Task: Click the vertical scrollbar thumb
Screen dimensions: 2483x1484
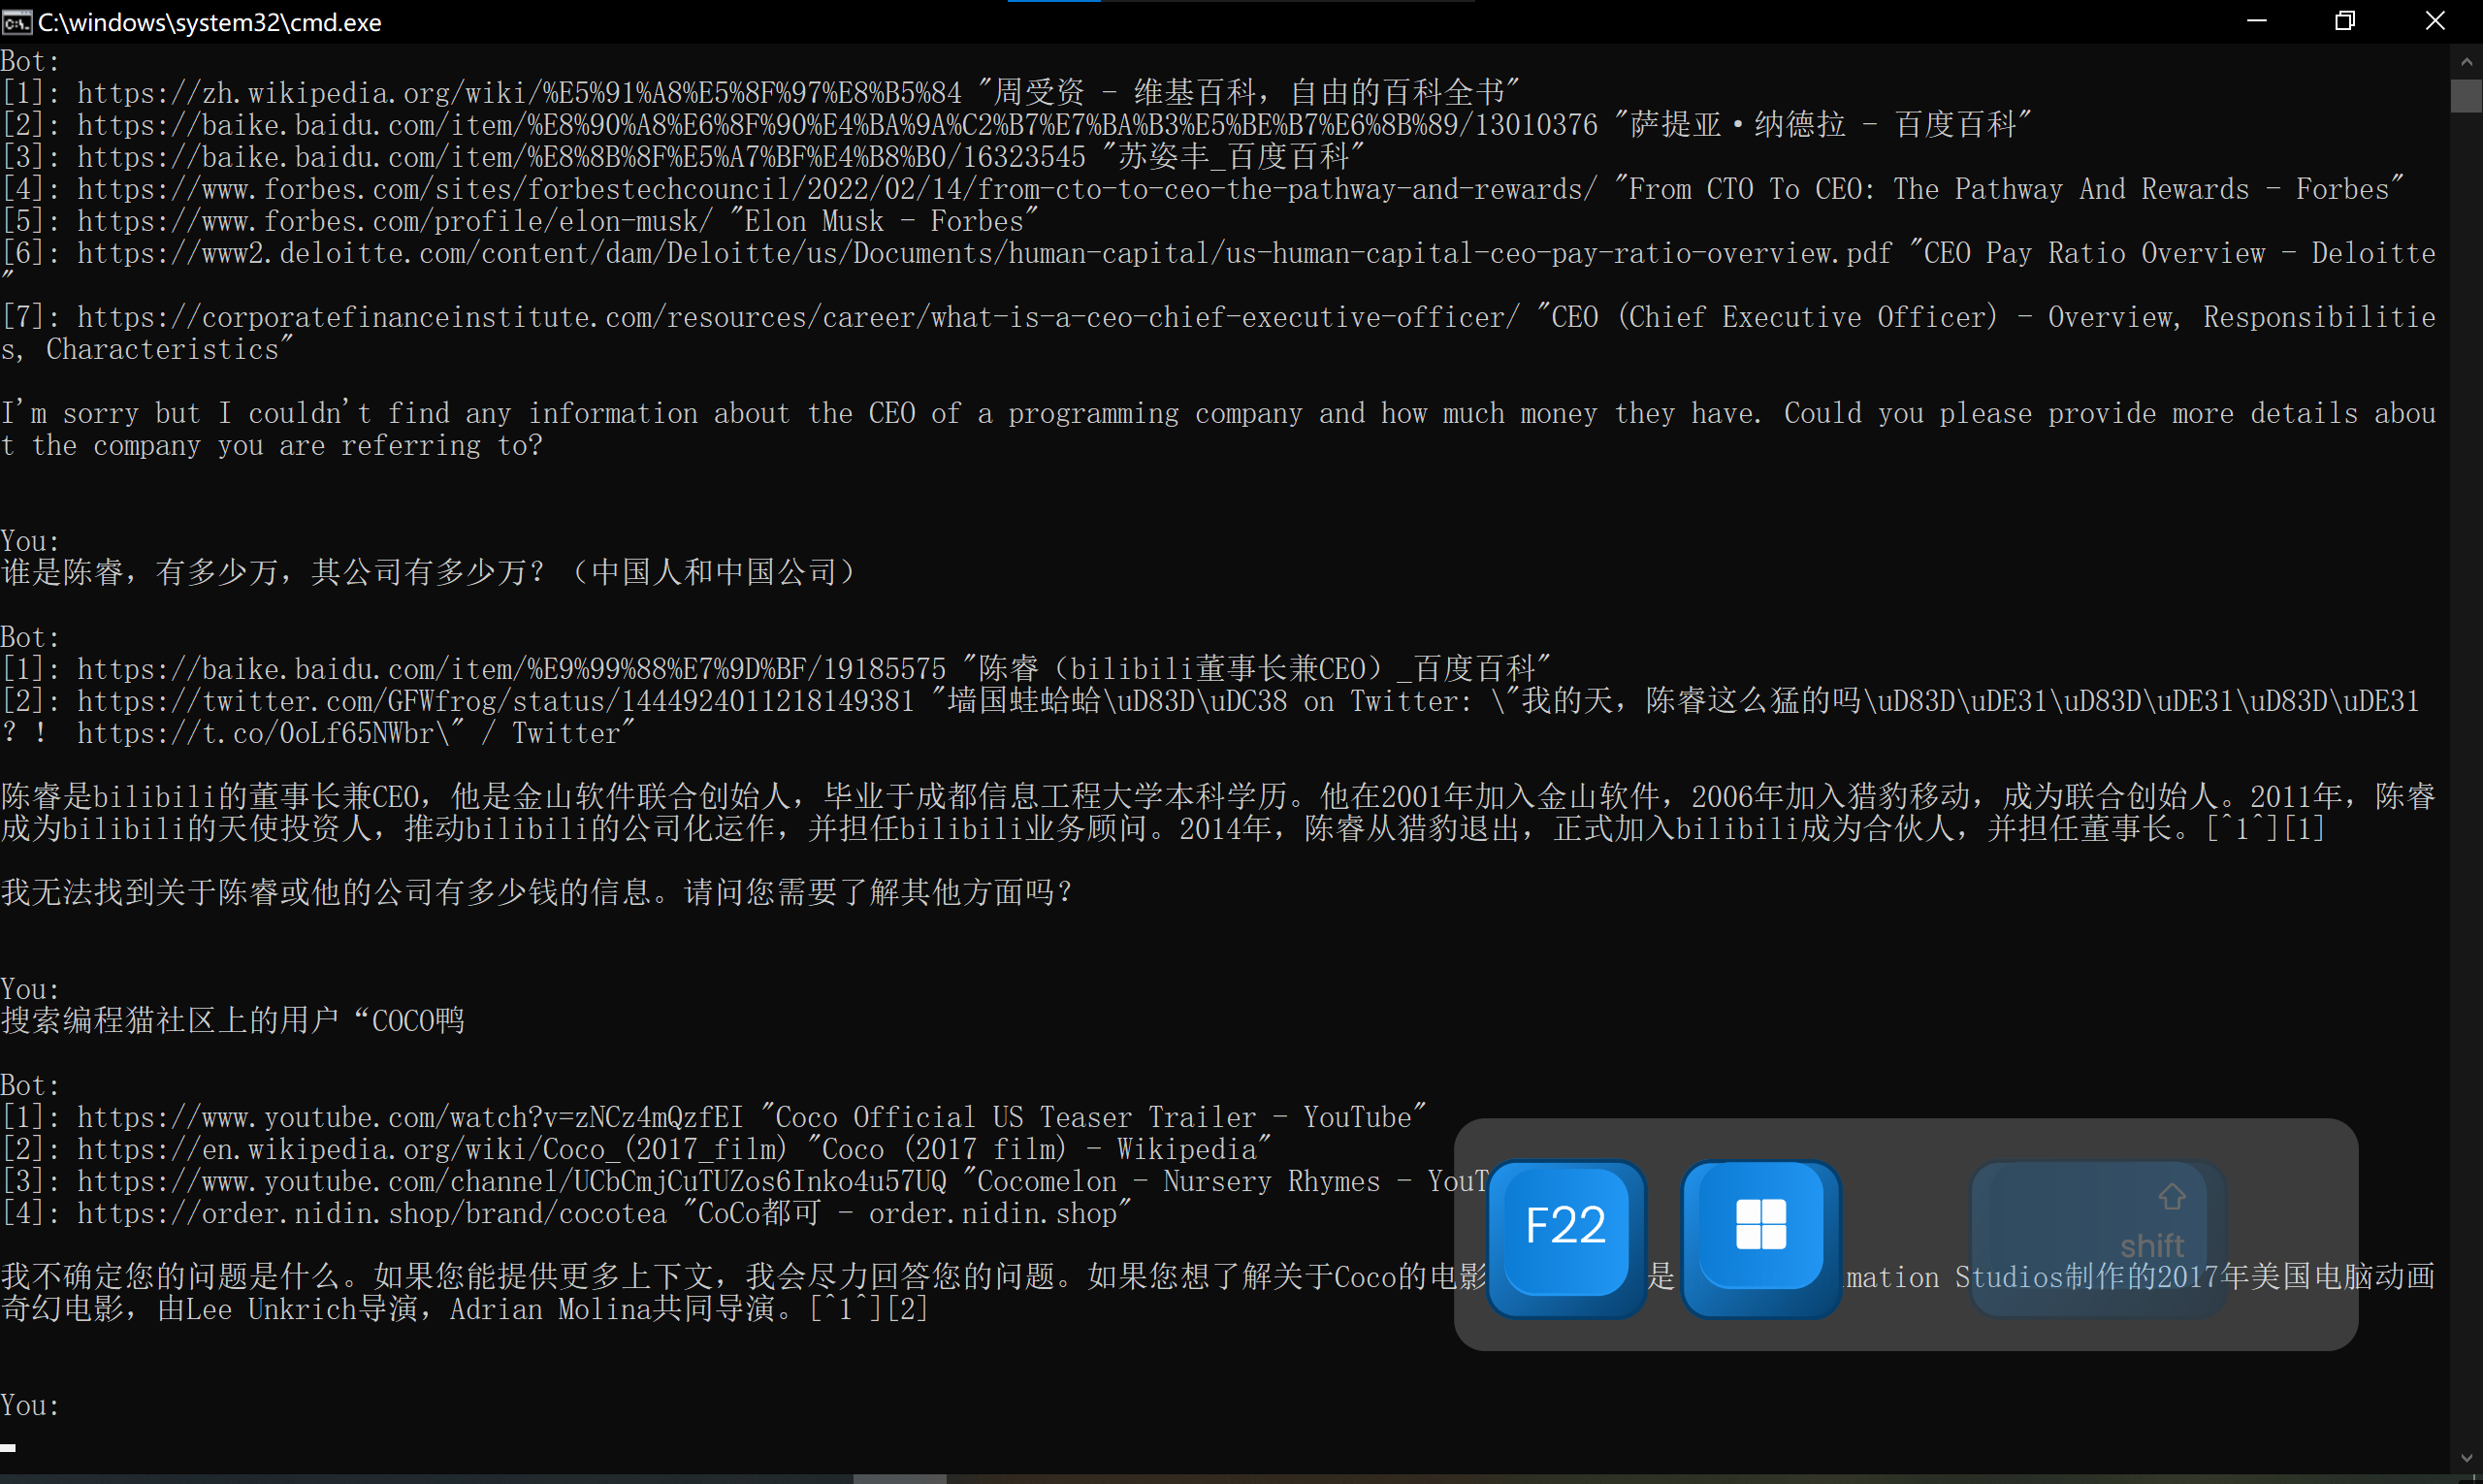Action: (x=2466, y=96)
